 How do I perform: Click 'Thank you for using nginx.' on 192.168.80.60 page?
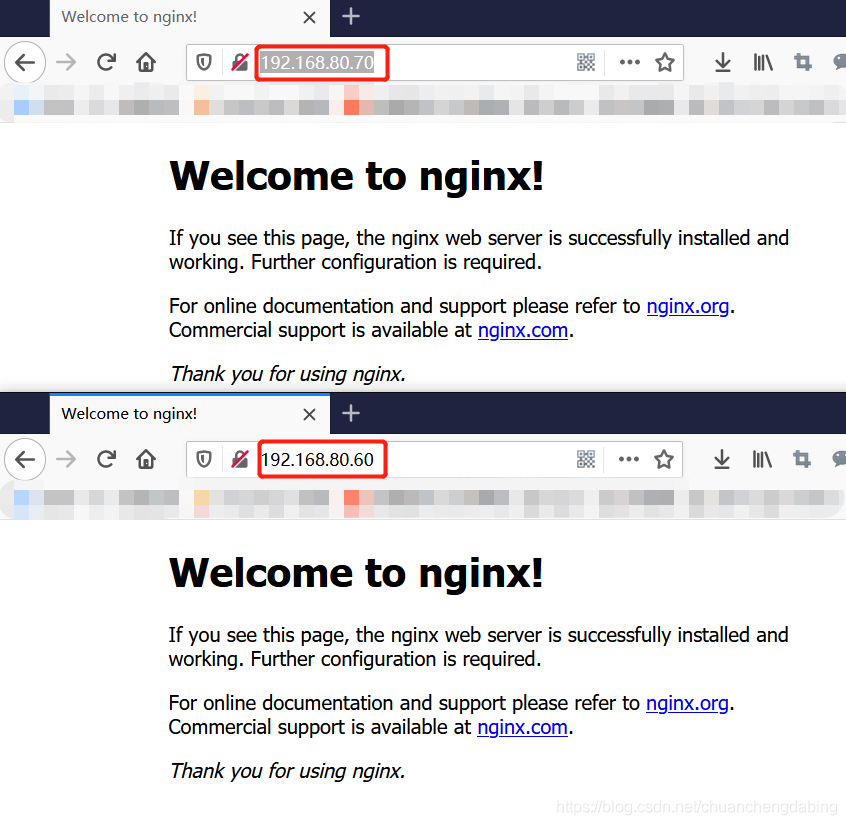coord(288,771)
